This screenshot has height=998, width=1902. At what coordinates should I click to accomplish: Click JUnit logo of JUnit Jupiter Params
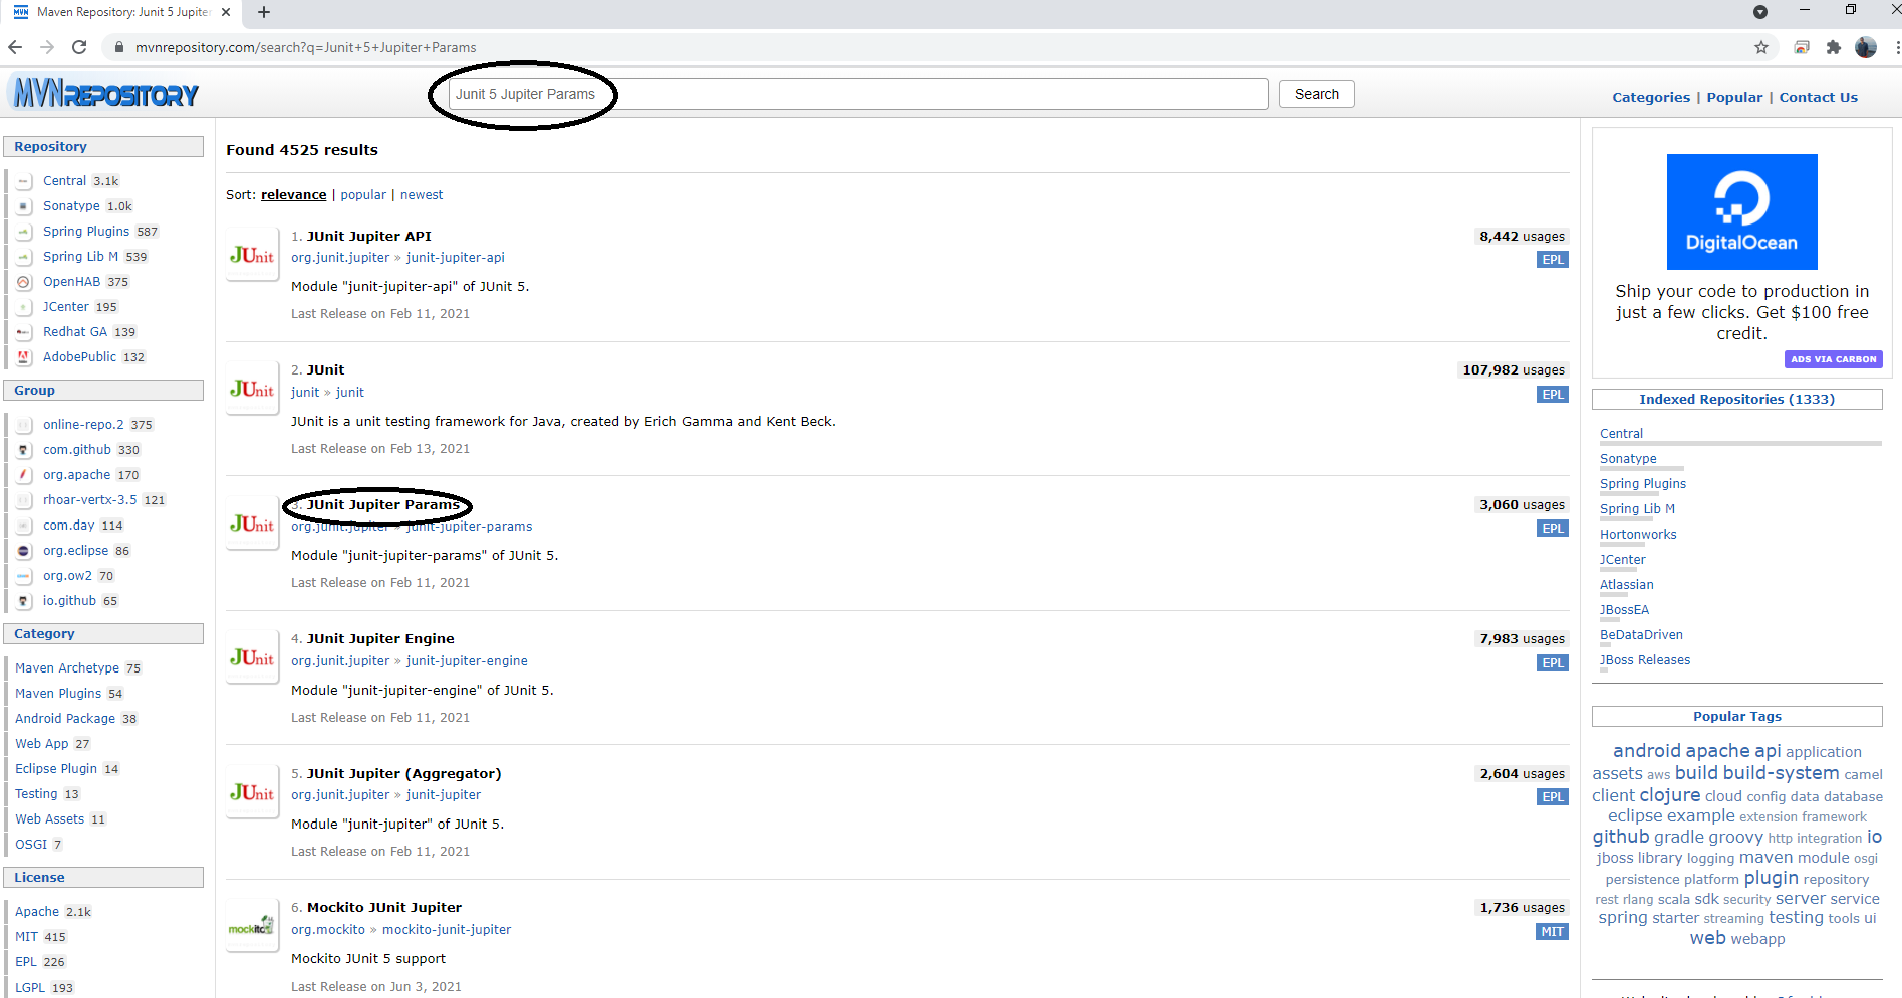(x=252, y=523)
